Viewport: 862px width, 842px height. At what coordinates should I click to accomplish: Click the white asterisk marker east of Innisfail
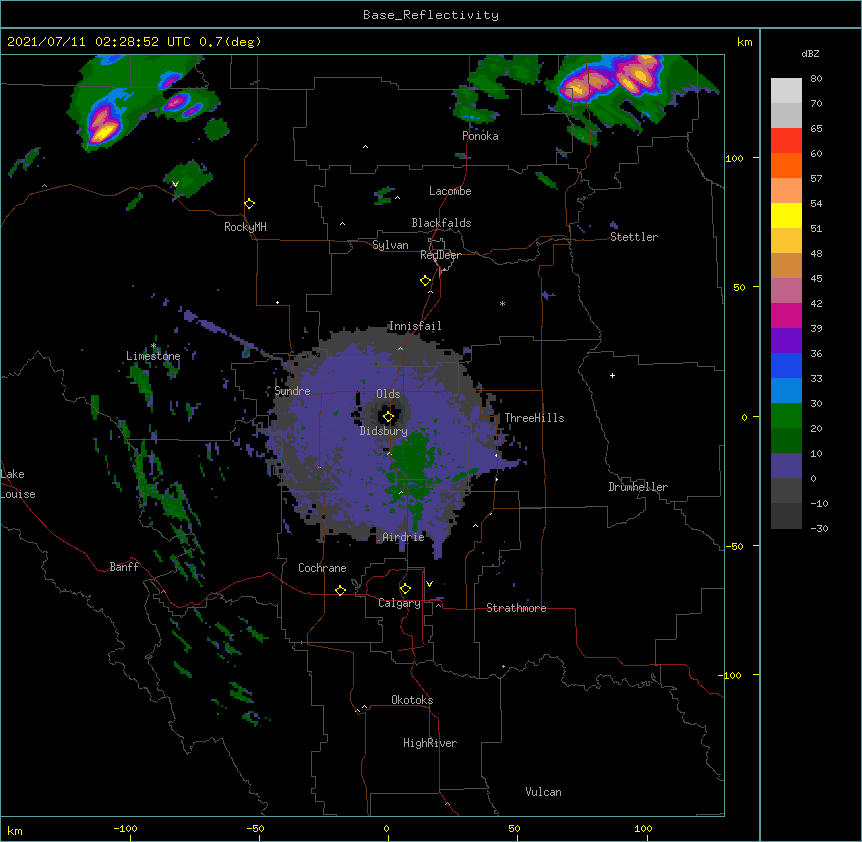point(502,303)
